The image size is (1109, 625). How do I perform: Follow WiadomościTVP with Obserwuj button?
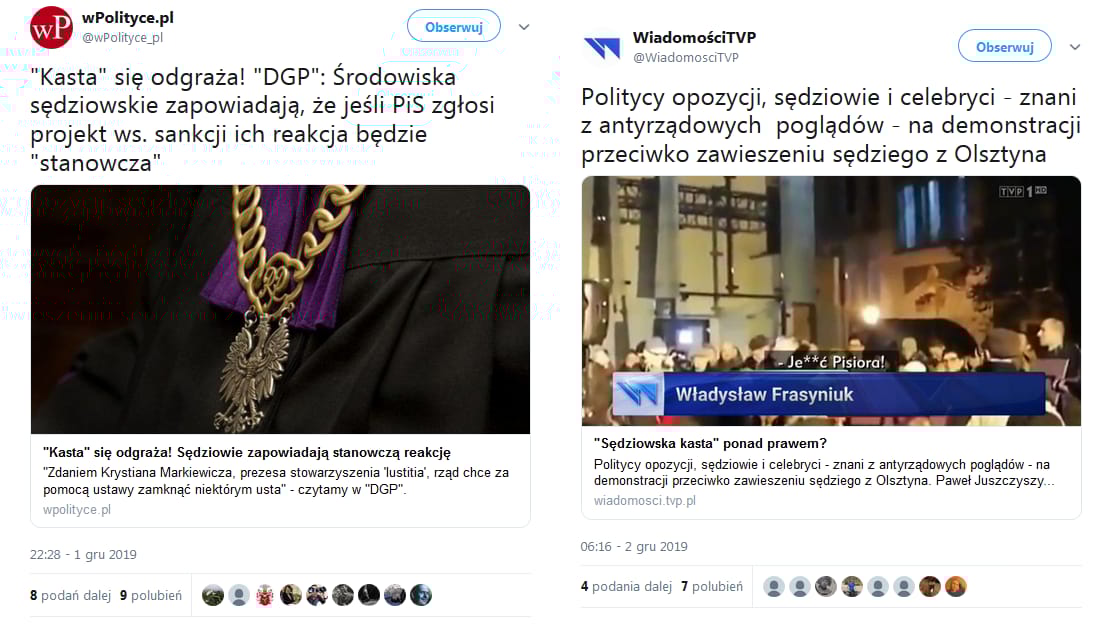[x=1004, y=47]
